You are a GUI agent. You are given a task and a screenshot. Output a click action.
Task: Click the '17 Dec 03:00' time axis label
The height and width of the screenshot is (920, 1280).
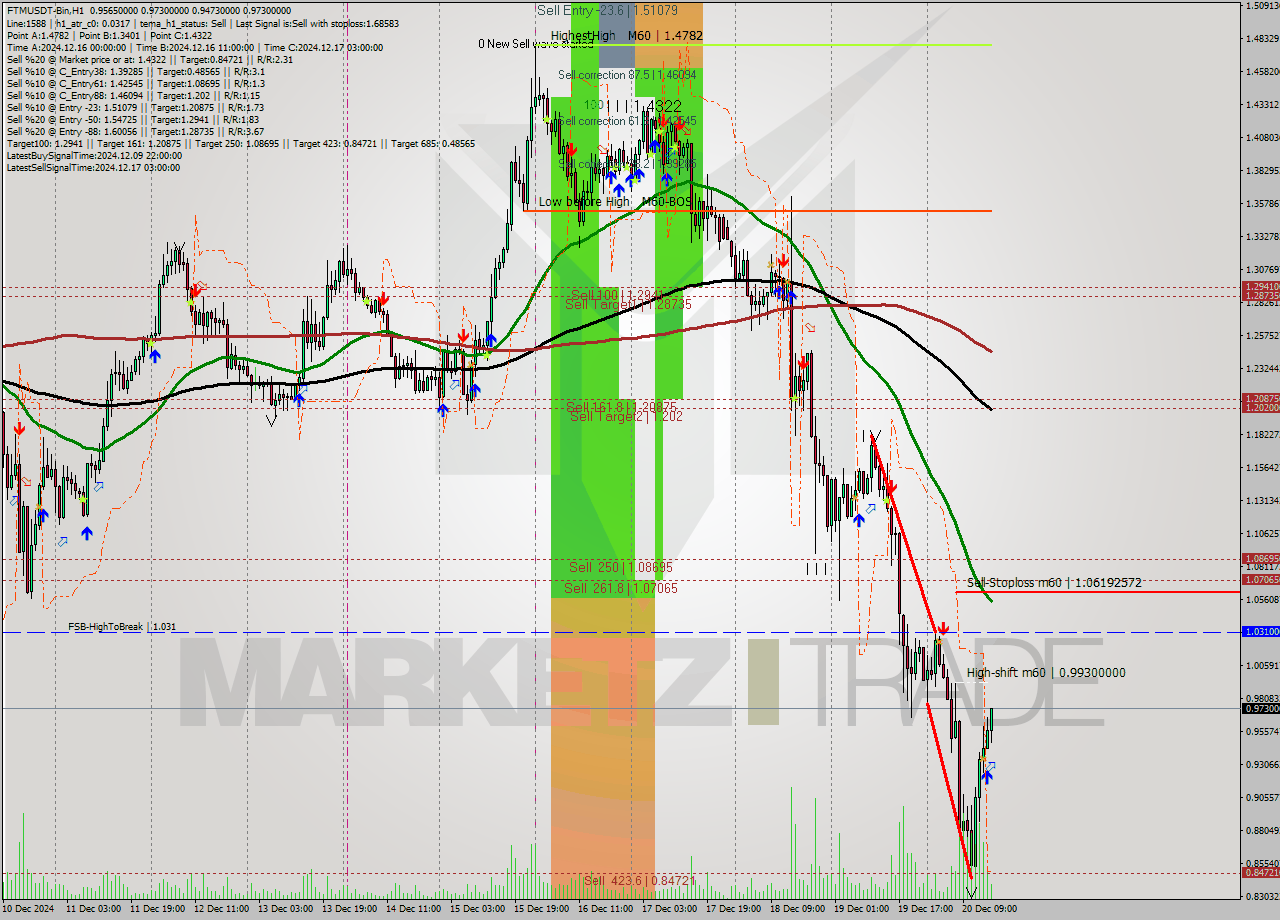coord(669,909)
